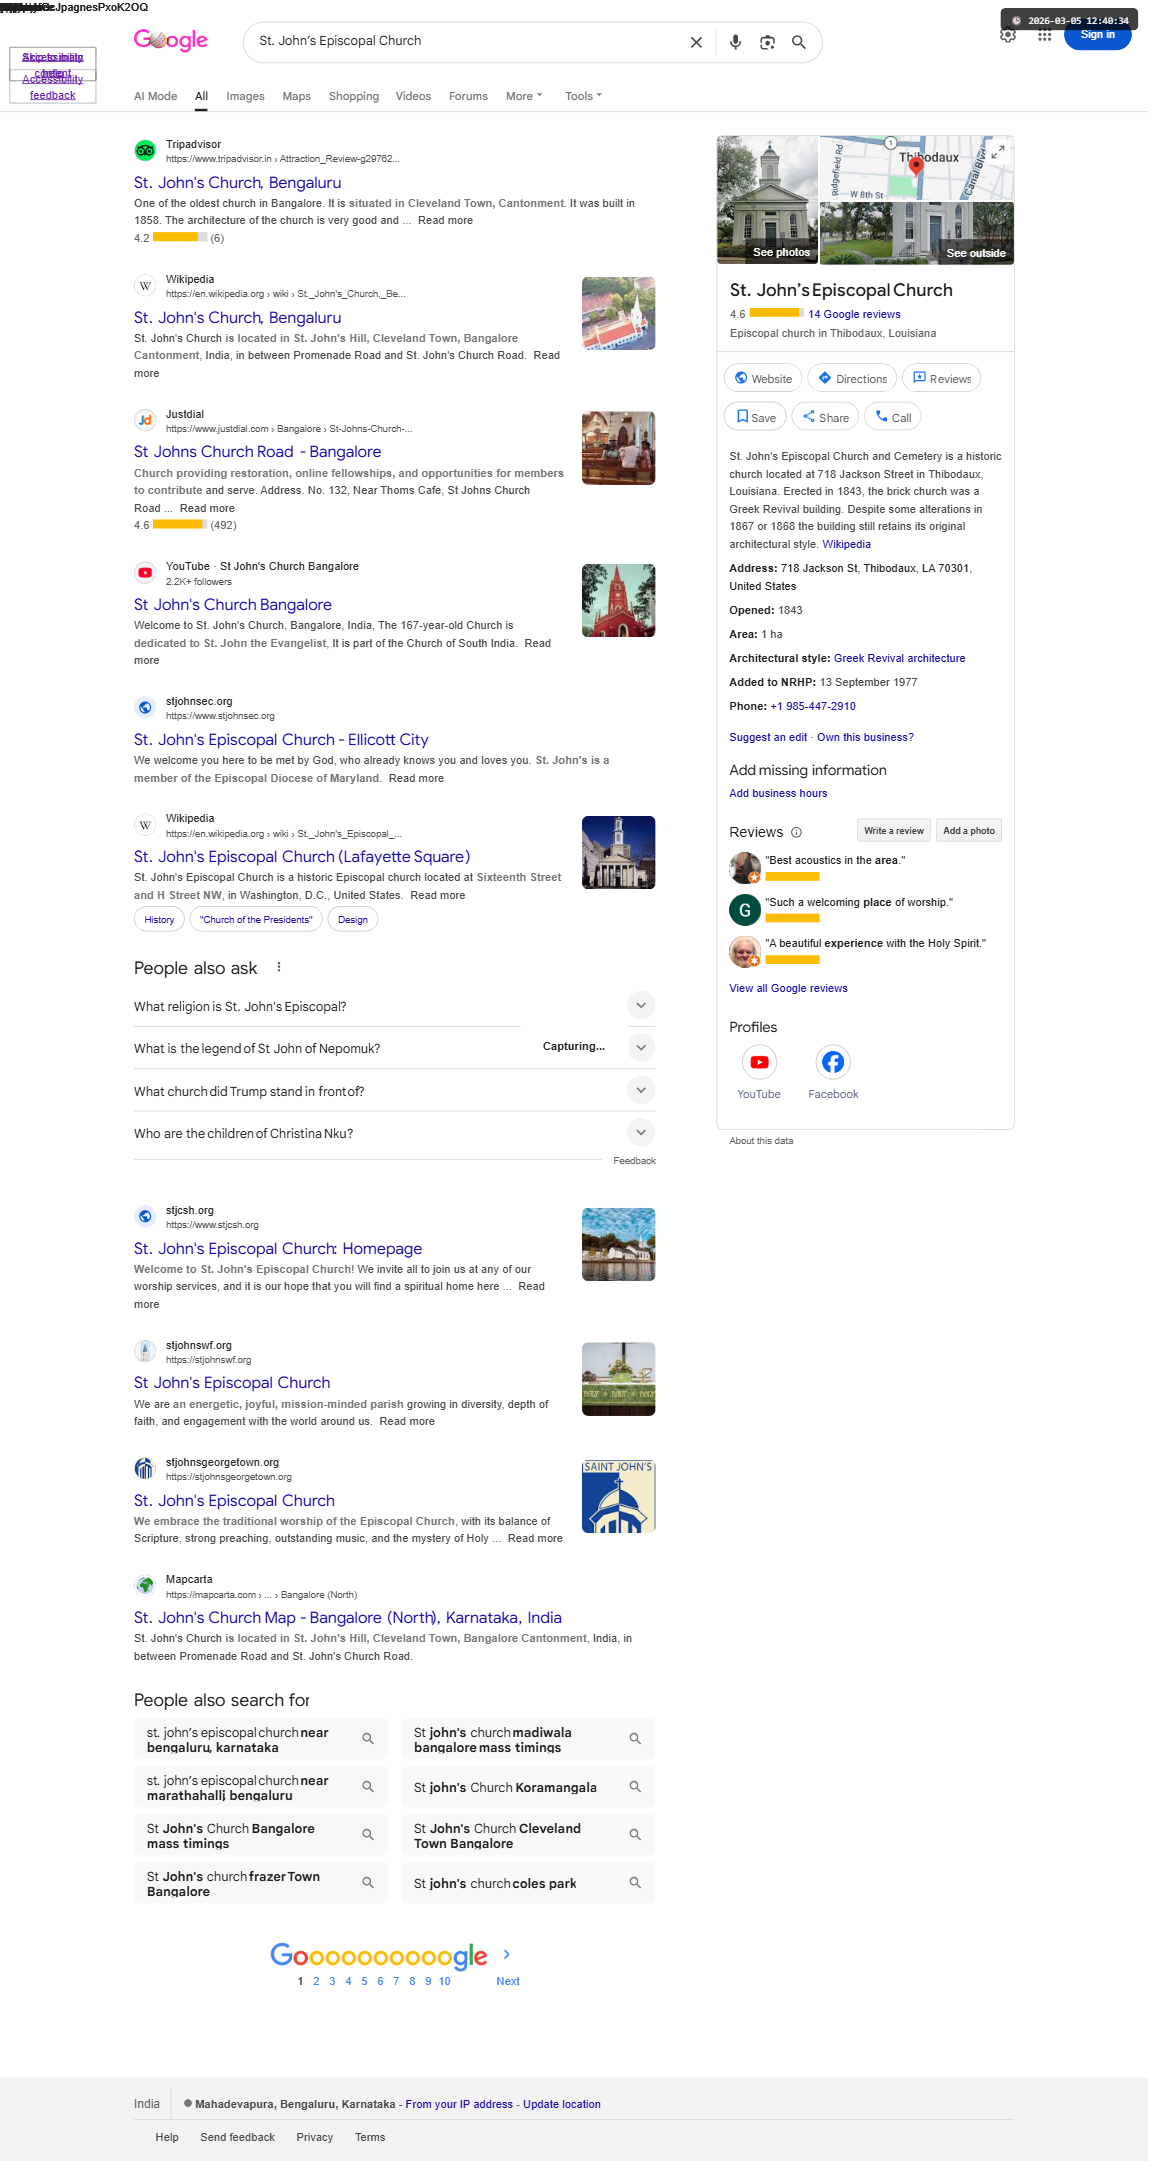Switch to AI Mode tab
The height and width of the screenshot is (2161, 1160).
pyautogui.click(x=156, y=96)
